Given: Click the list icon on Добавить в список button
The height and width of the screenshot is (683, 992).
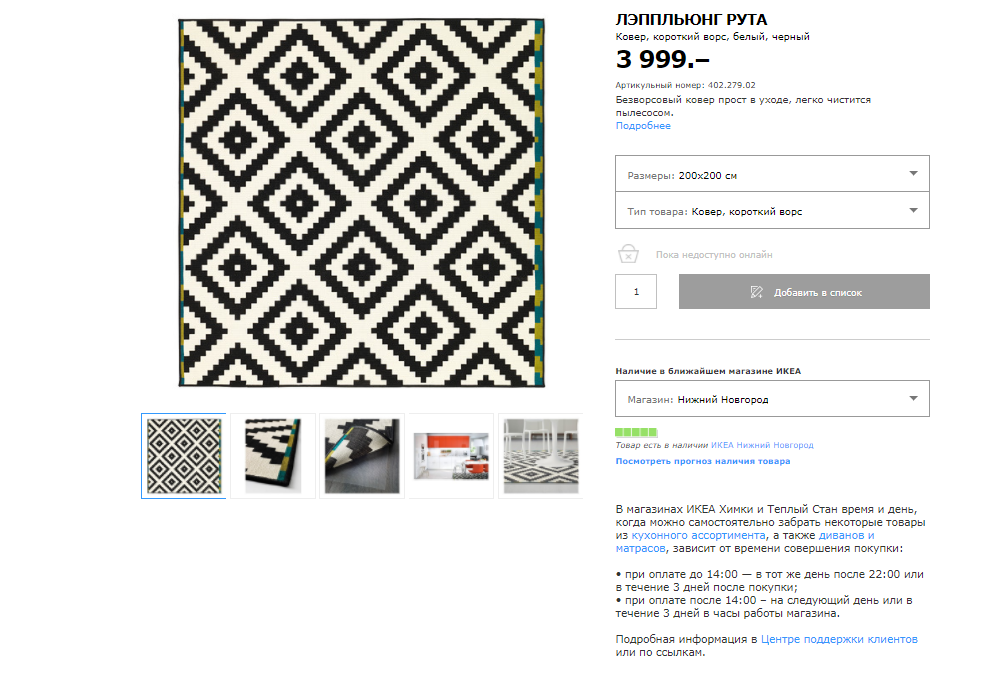Looking at the screenshot, I should click(x=756, y=292).
